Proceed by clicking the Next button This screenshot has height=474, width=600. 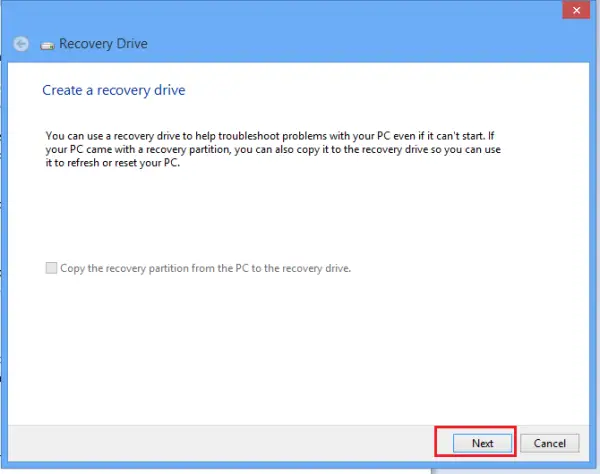pos(483,443)
